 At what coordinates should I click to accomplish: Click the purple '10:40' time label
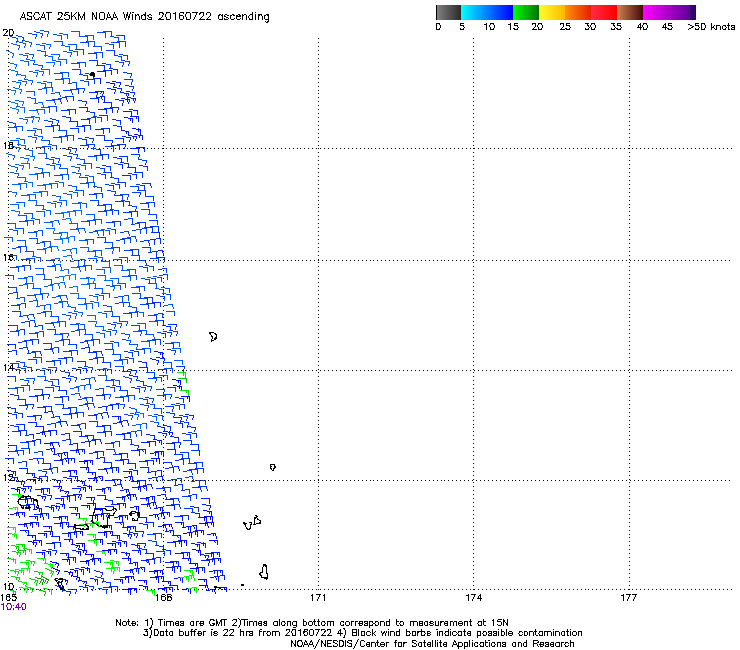[14, 607]
